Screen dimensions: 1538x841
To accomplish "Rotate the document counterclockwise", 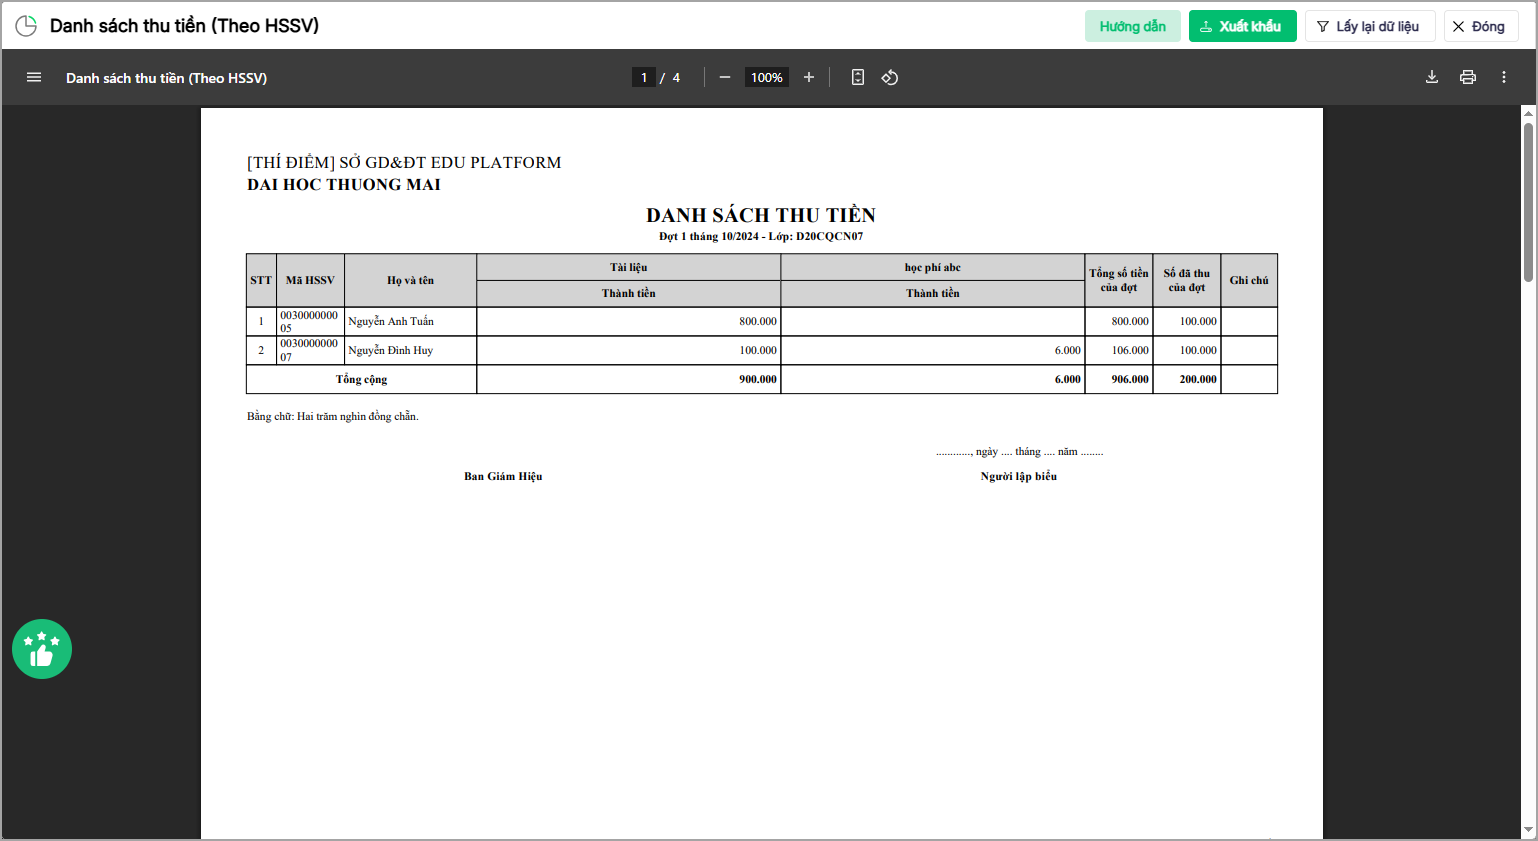I will coord(890,77).
